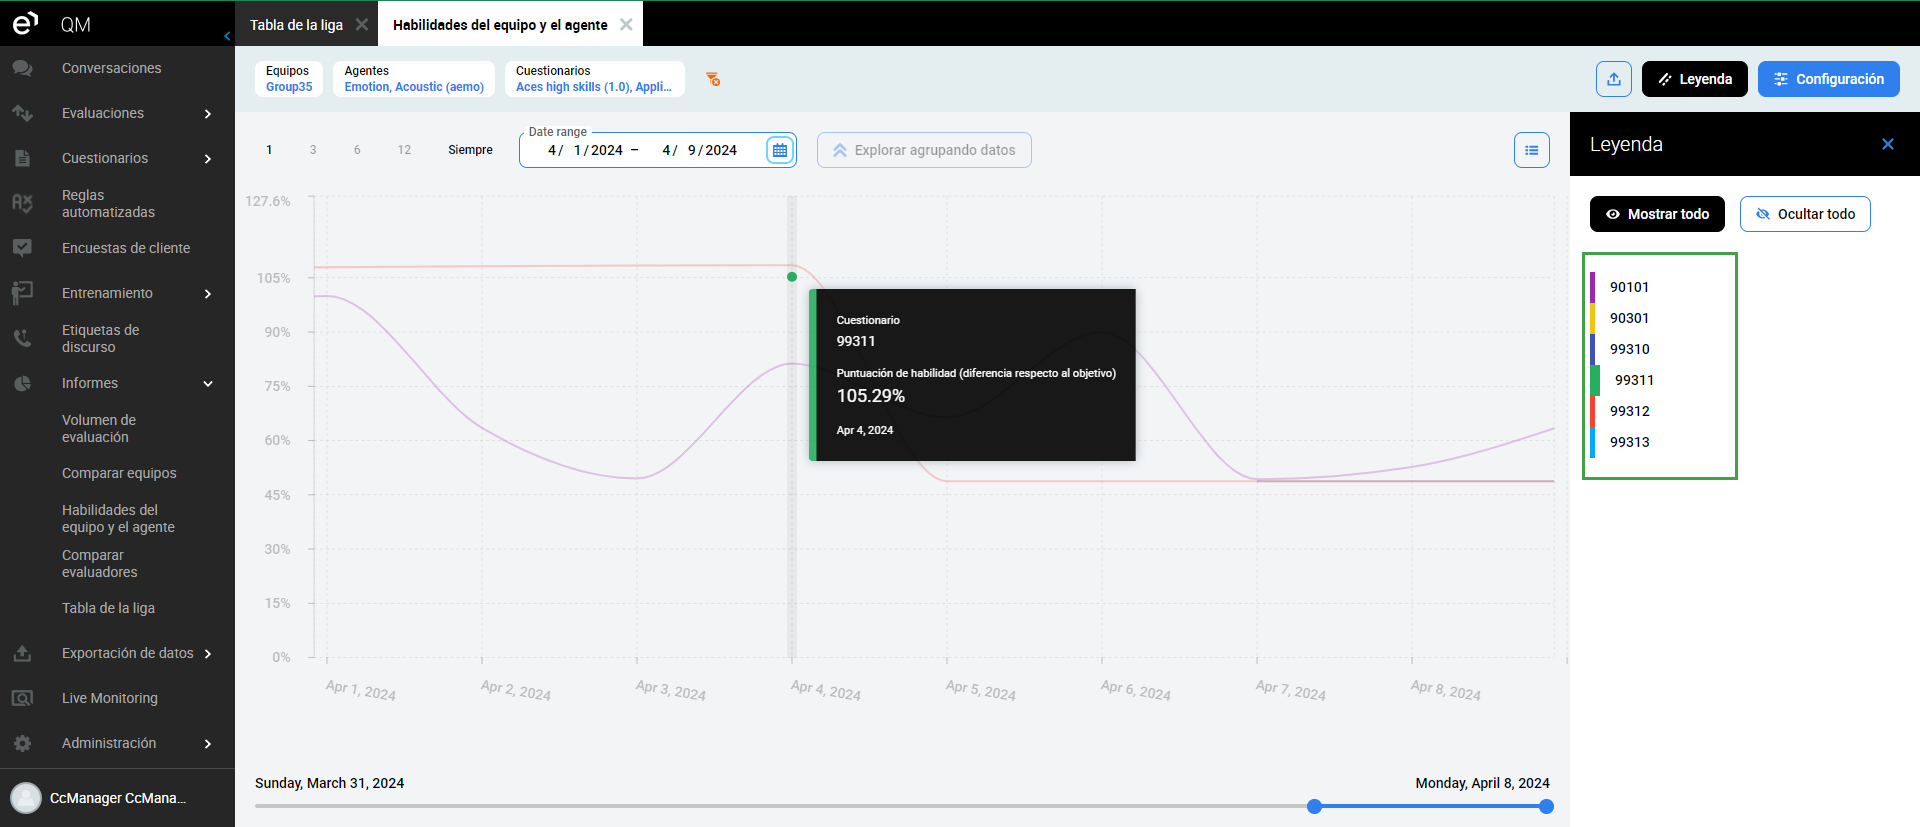The height and width of the screenshot is (827, 1920).
Task: Expand the Administración submenu
Action: [208, 744]
